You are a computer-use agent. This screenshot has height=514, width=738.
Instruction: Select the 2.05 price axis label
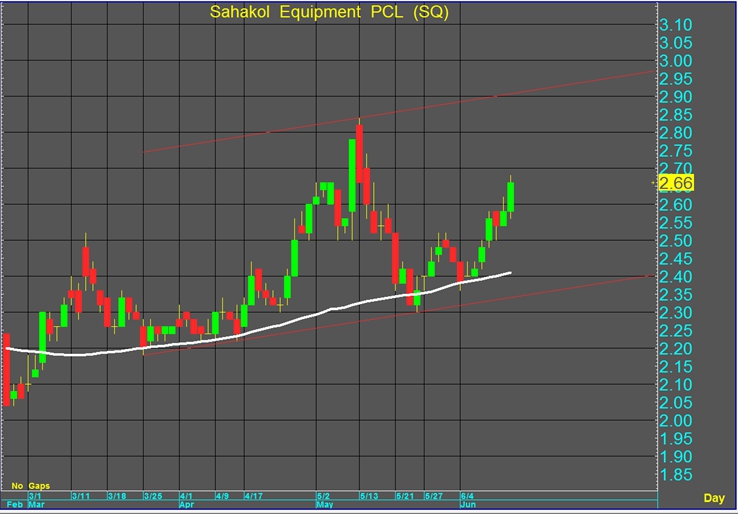pyautogui.click(x=676, y=402)
